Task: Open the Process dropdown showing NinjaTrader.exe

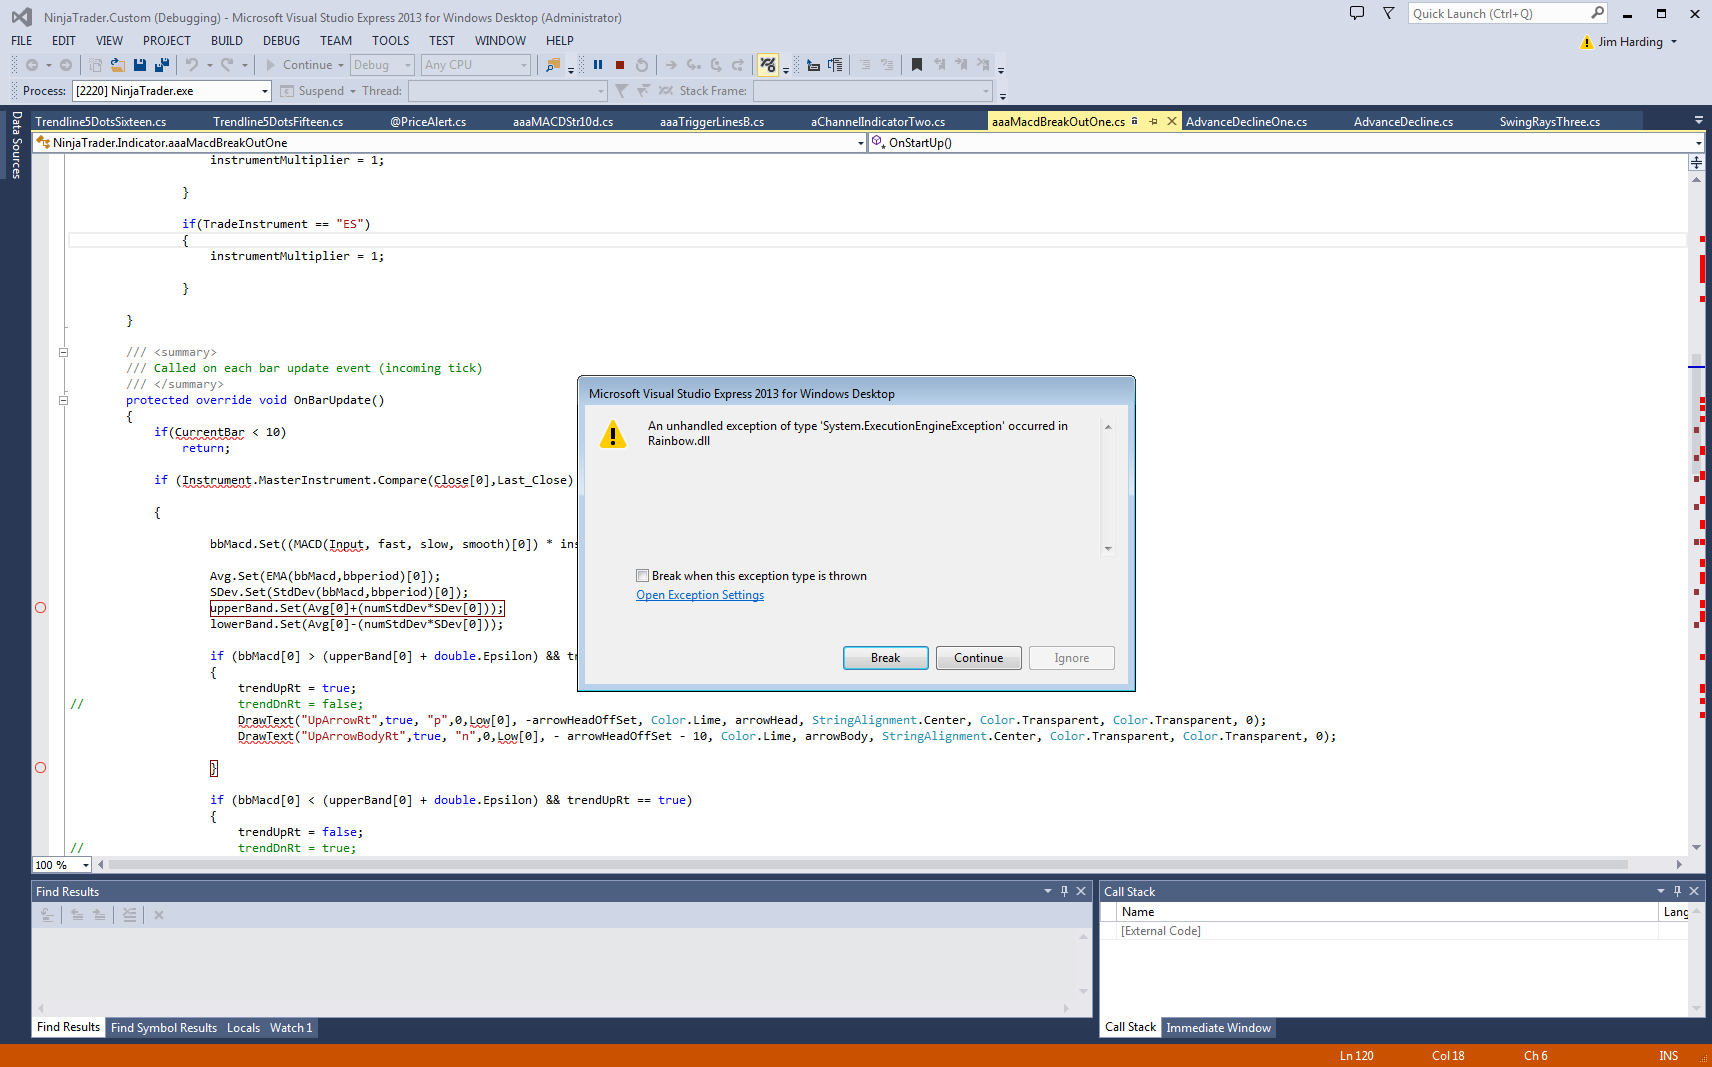Action: 264,91
